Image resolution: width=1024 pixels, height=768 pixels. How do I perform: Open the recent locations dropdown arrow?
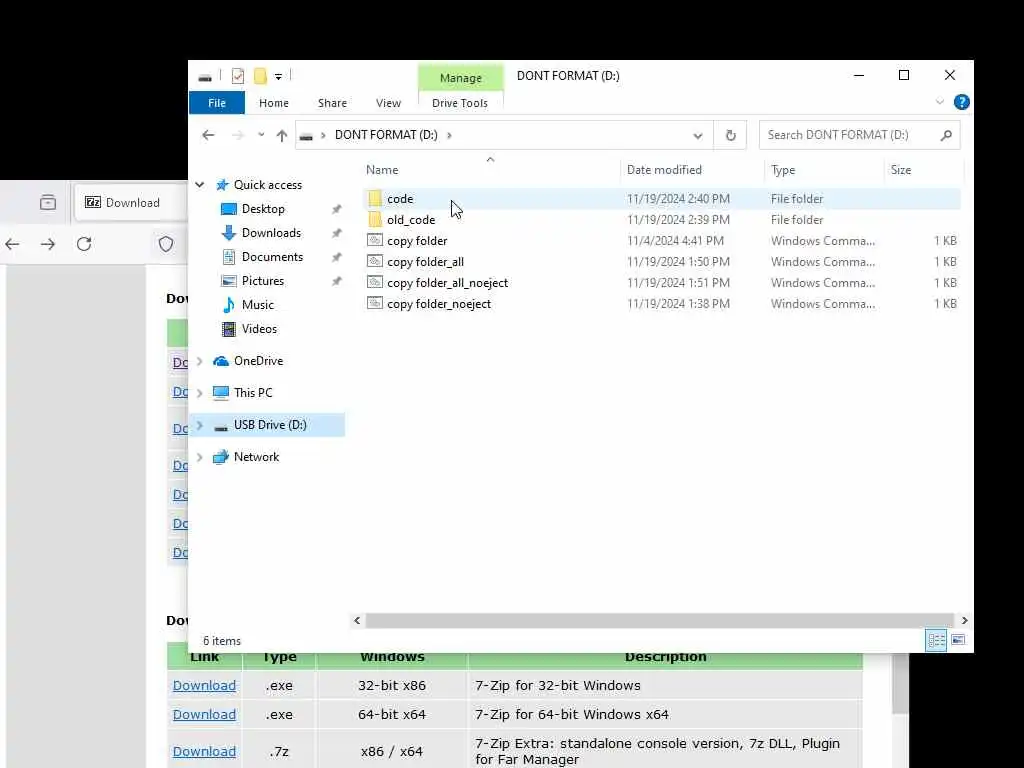[261, 135]
